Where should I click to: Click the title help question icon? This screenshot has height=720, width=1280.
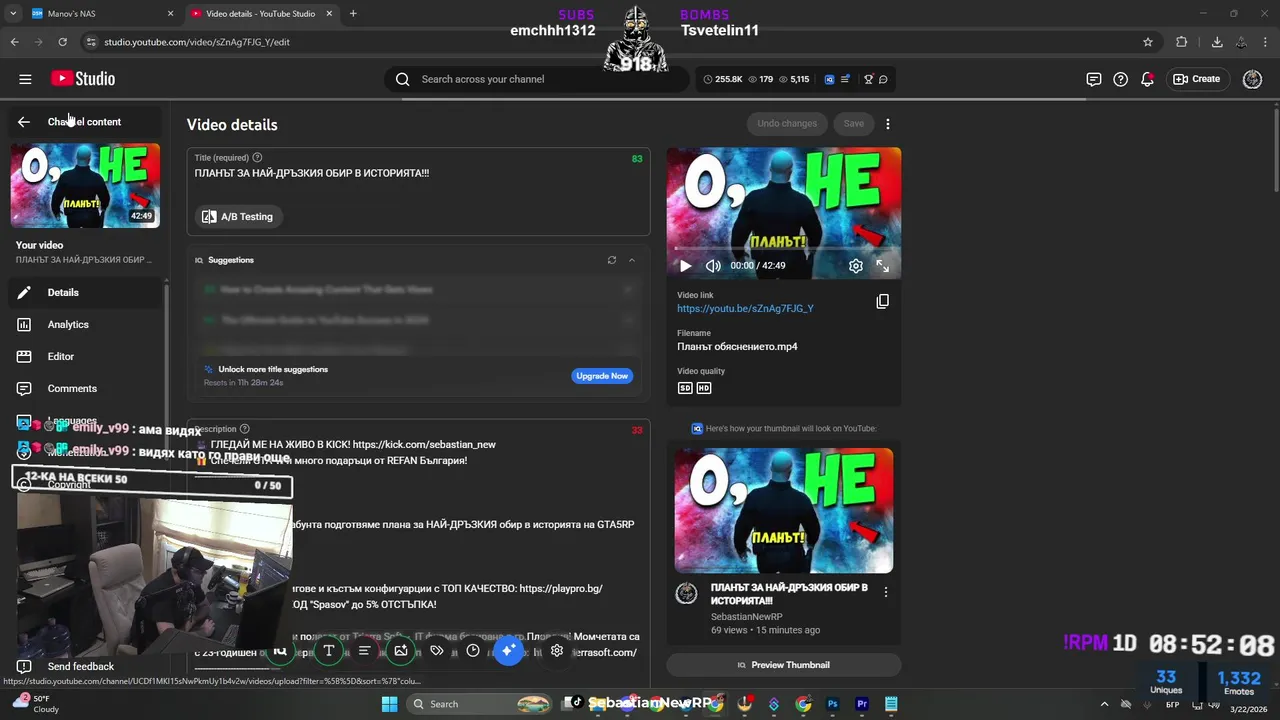(257, 158)
